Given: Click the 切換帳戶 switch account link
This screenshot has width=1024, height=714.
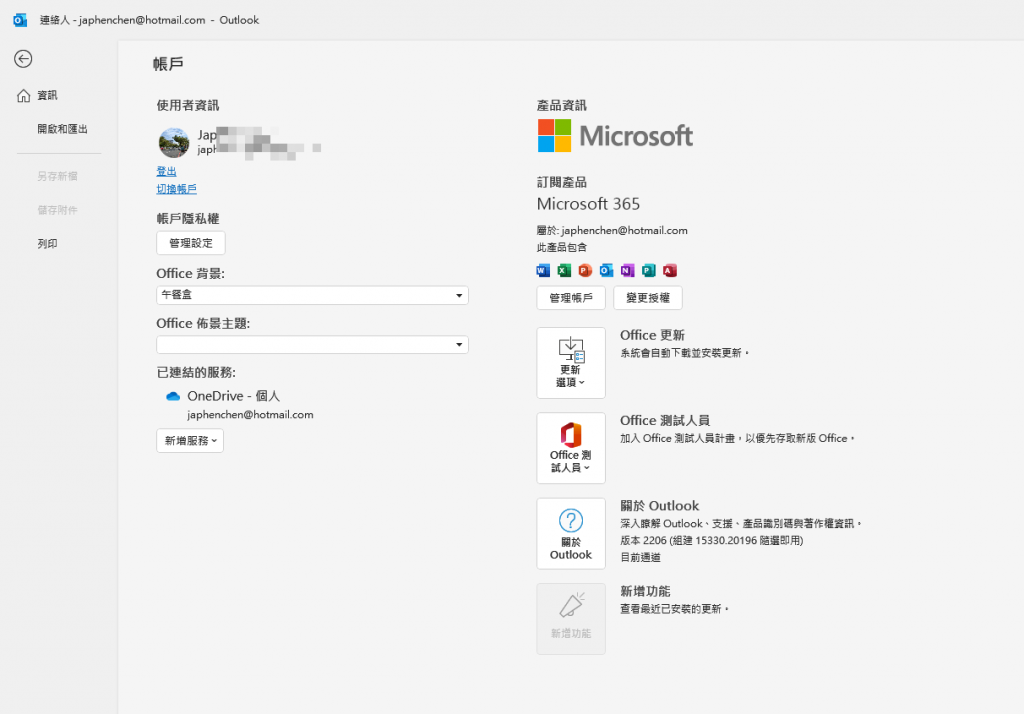Looking at the screenshot, I should click(x=176, y=189).
